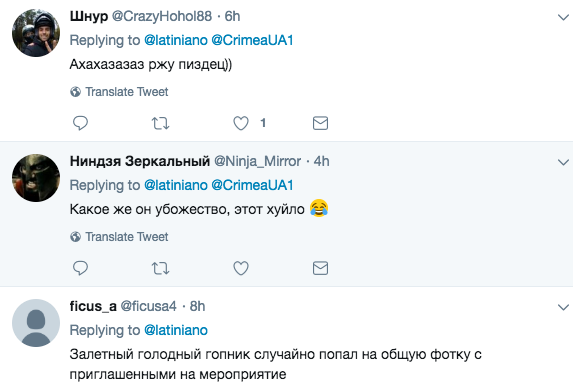
Task: Reply to the Ниндзя Зеркальный tweet
Action: point(80,268)
